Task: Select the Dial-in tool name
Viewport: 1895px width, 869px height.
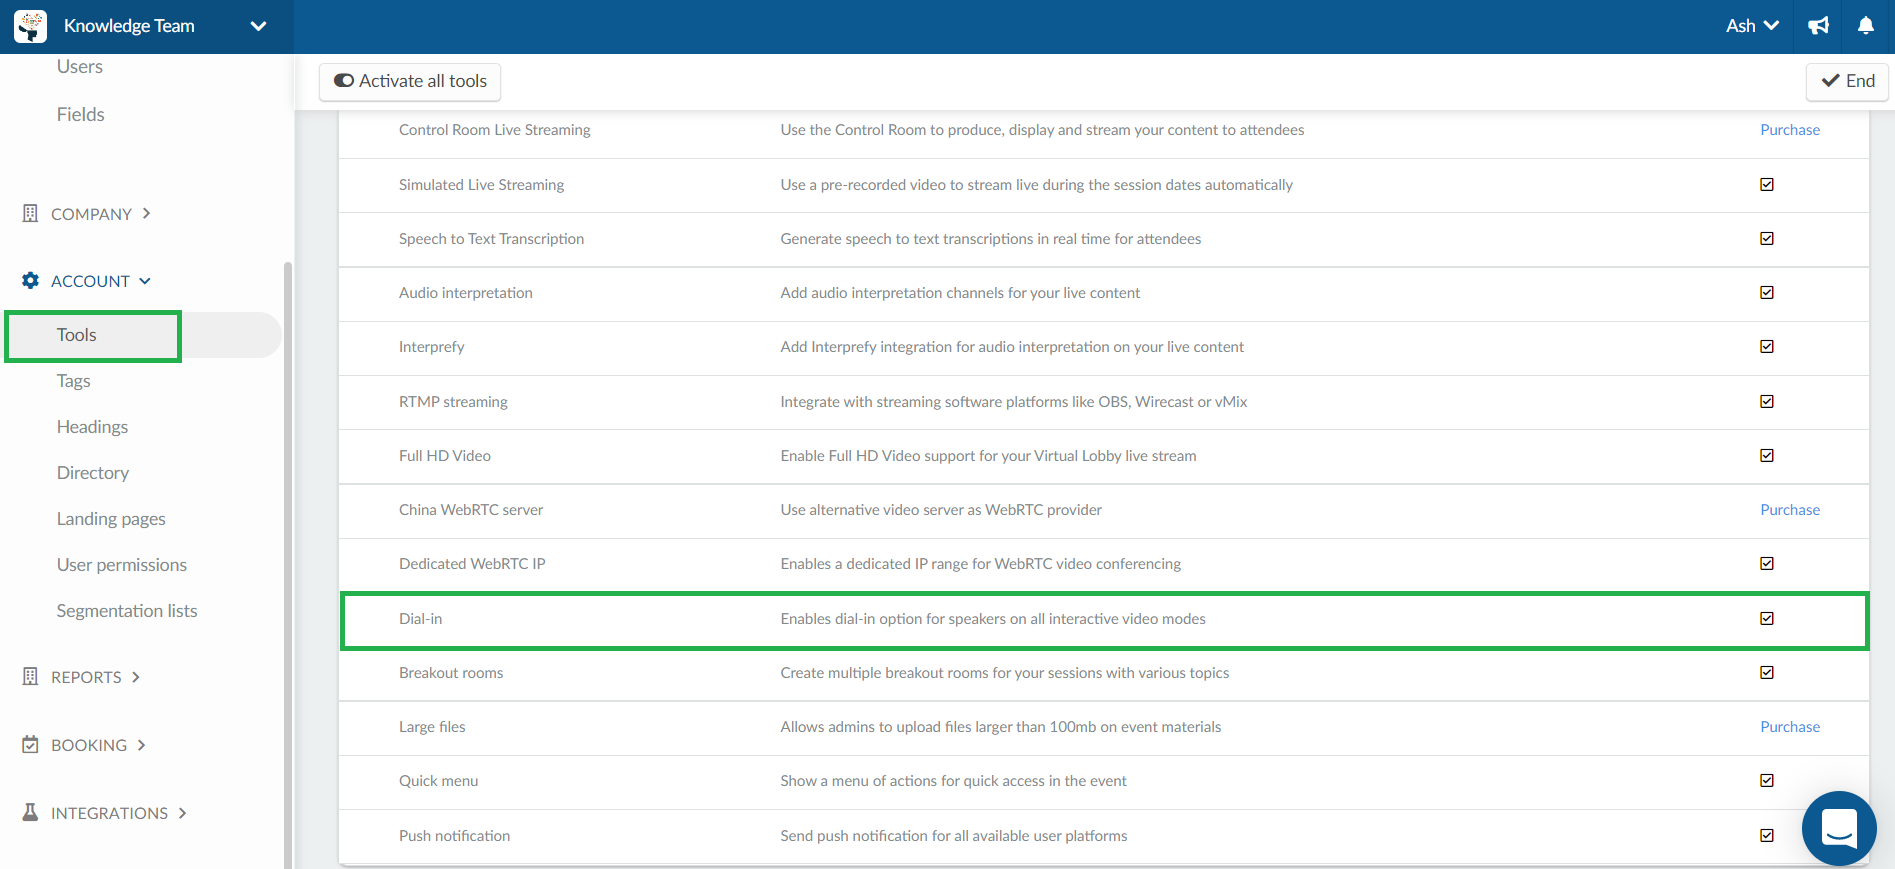Action: pos(421,619)
